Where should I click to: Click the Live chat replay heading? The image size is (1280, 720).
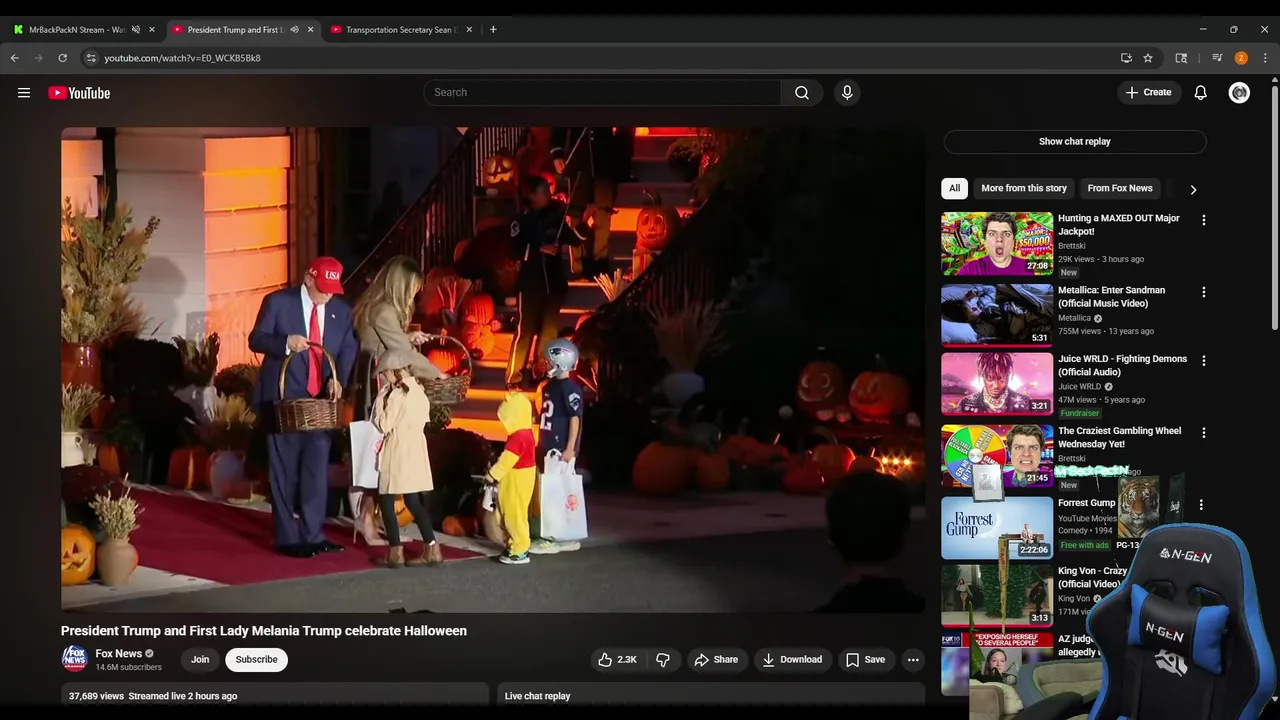(538, 696)
